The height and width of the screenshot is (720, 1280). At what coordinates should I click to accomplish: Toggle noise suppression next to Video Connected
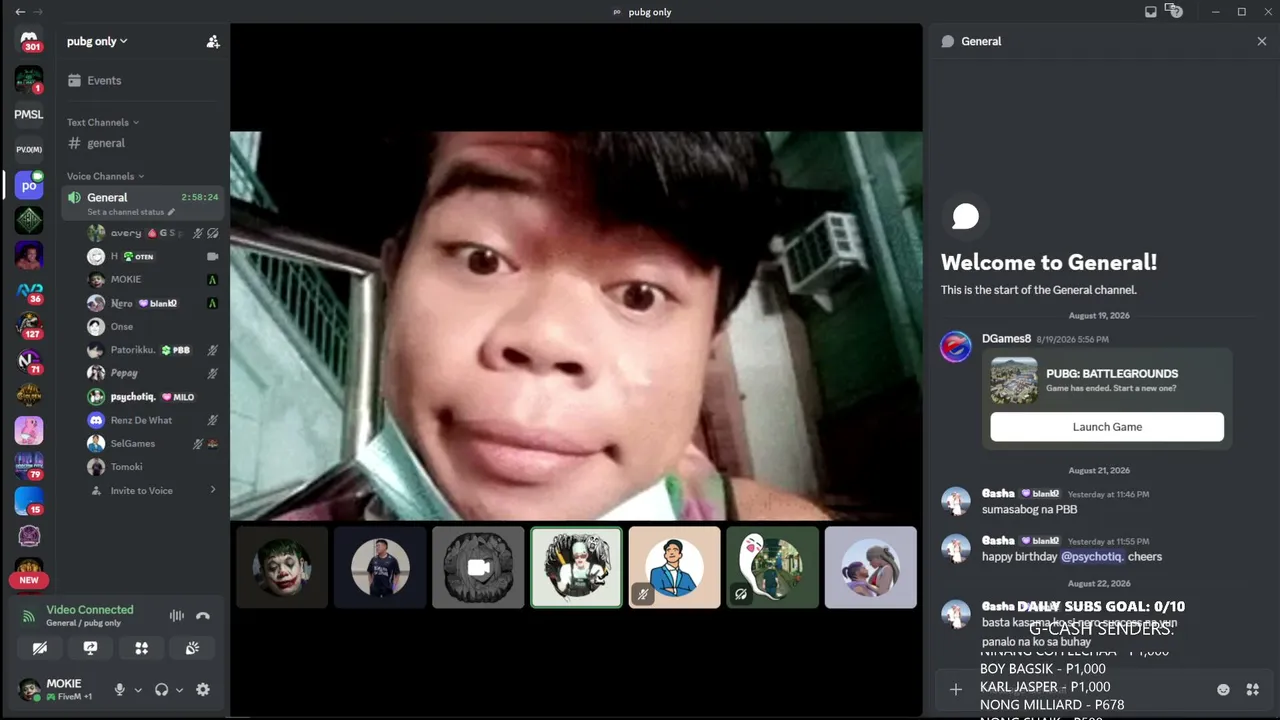click(177, 616)
